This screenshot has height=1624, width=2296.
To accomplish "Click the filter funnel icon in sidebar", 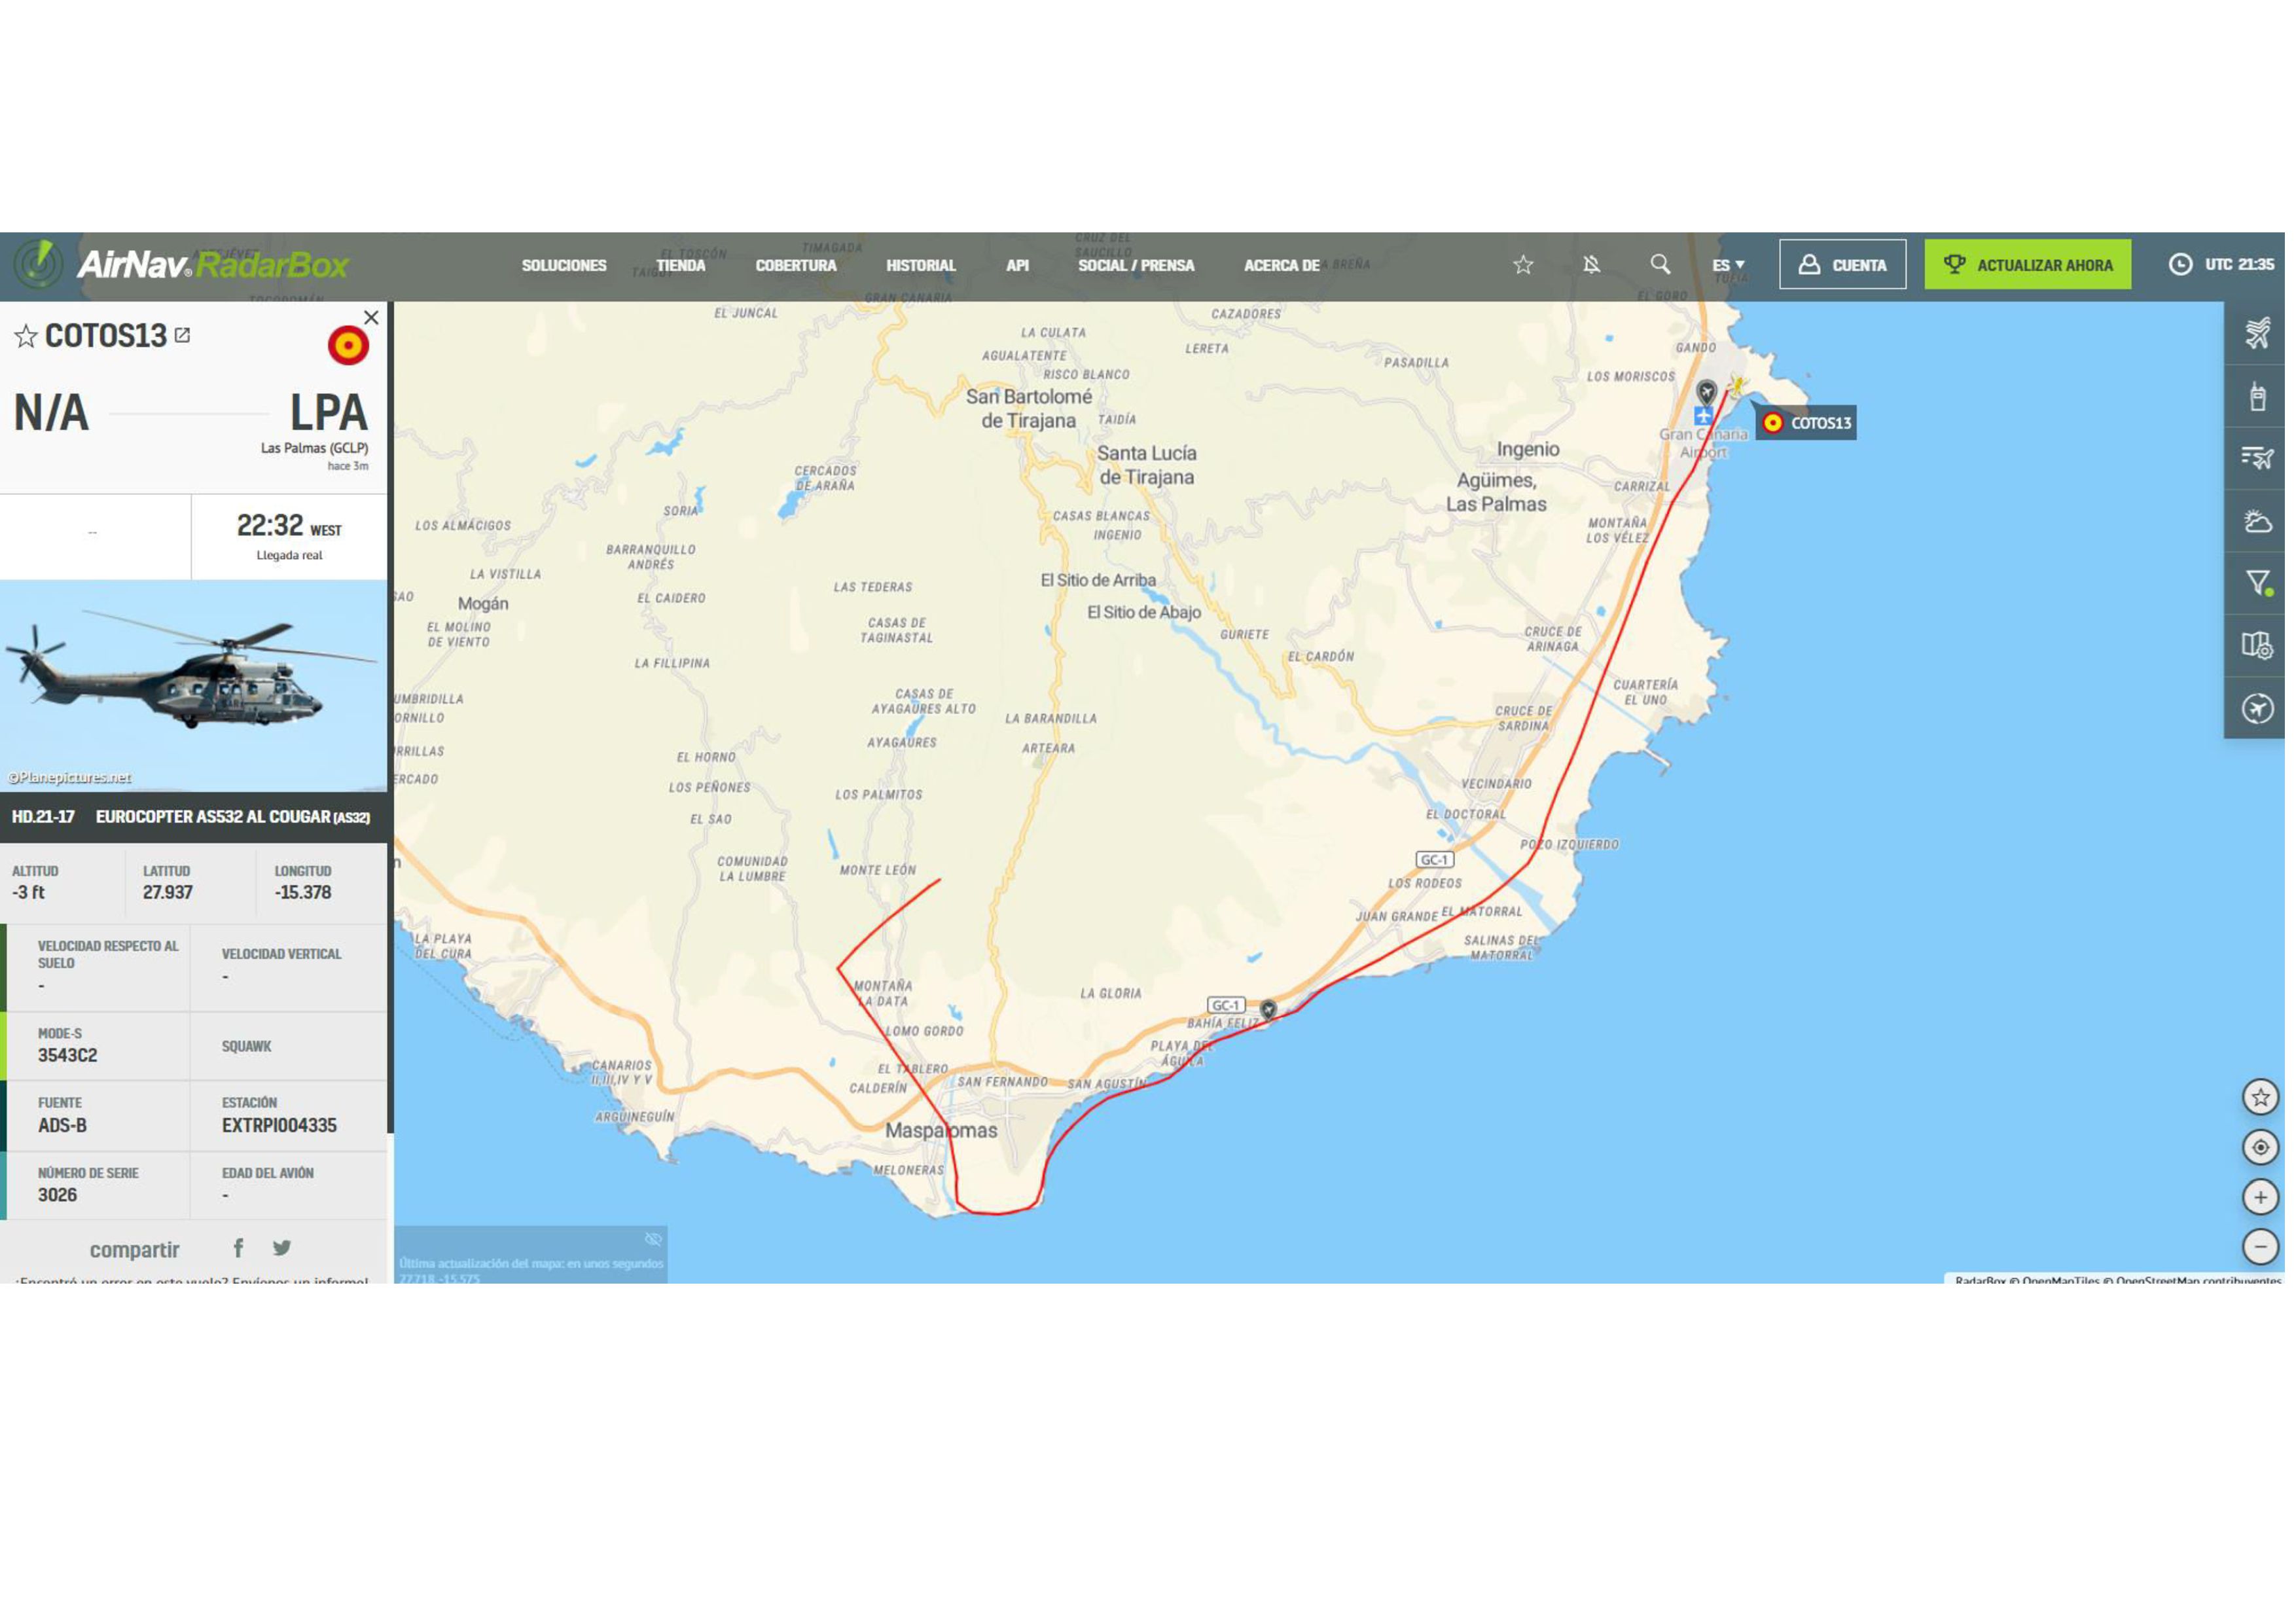I will tap(2257, 583).
